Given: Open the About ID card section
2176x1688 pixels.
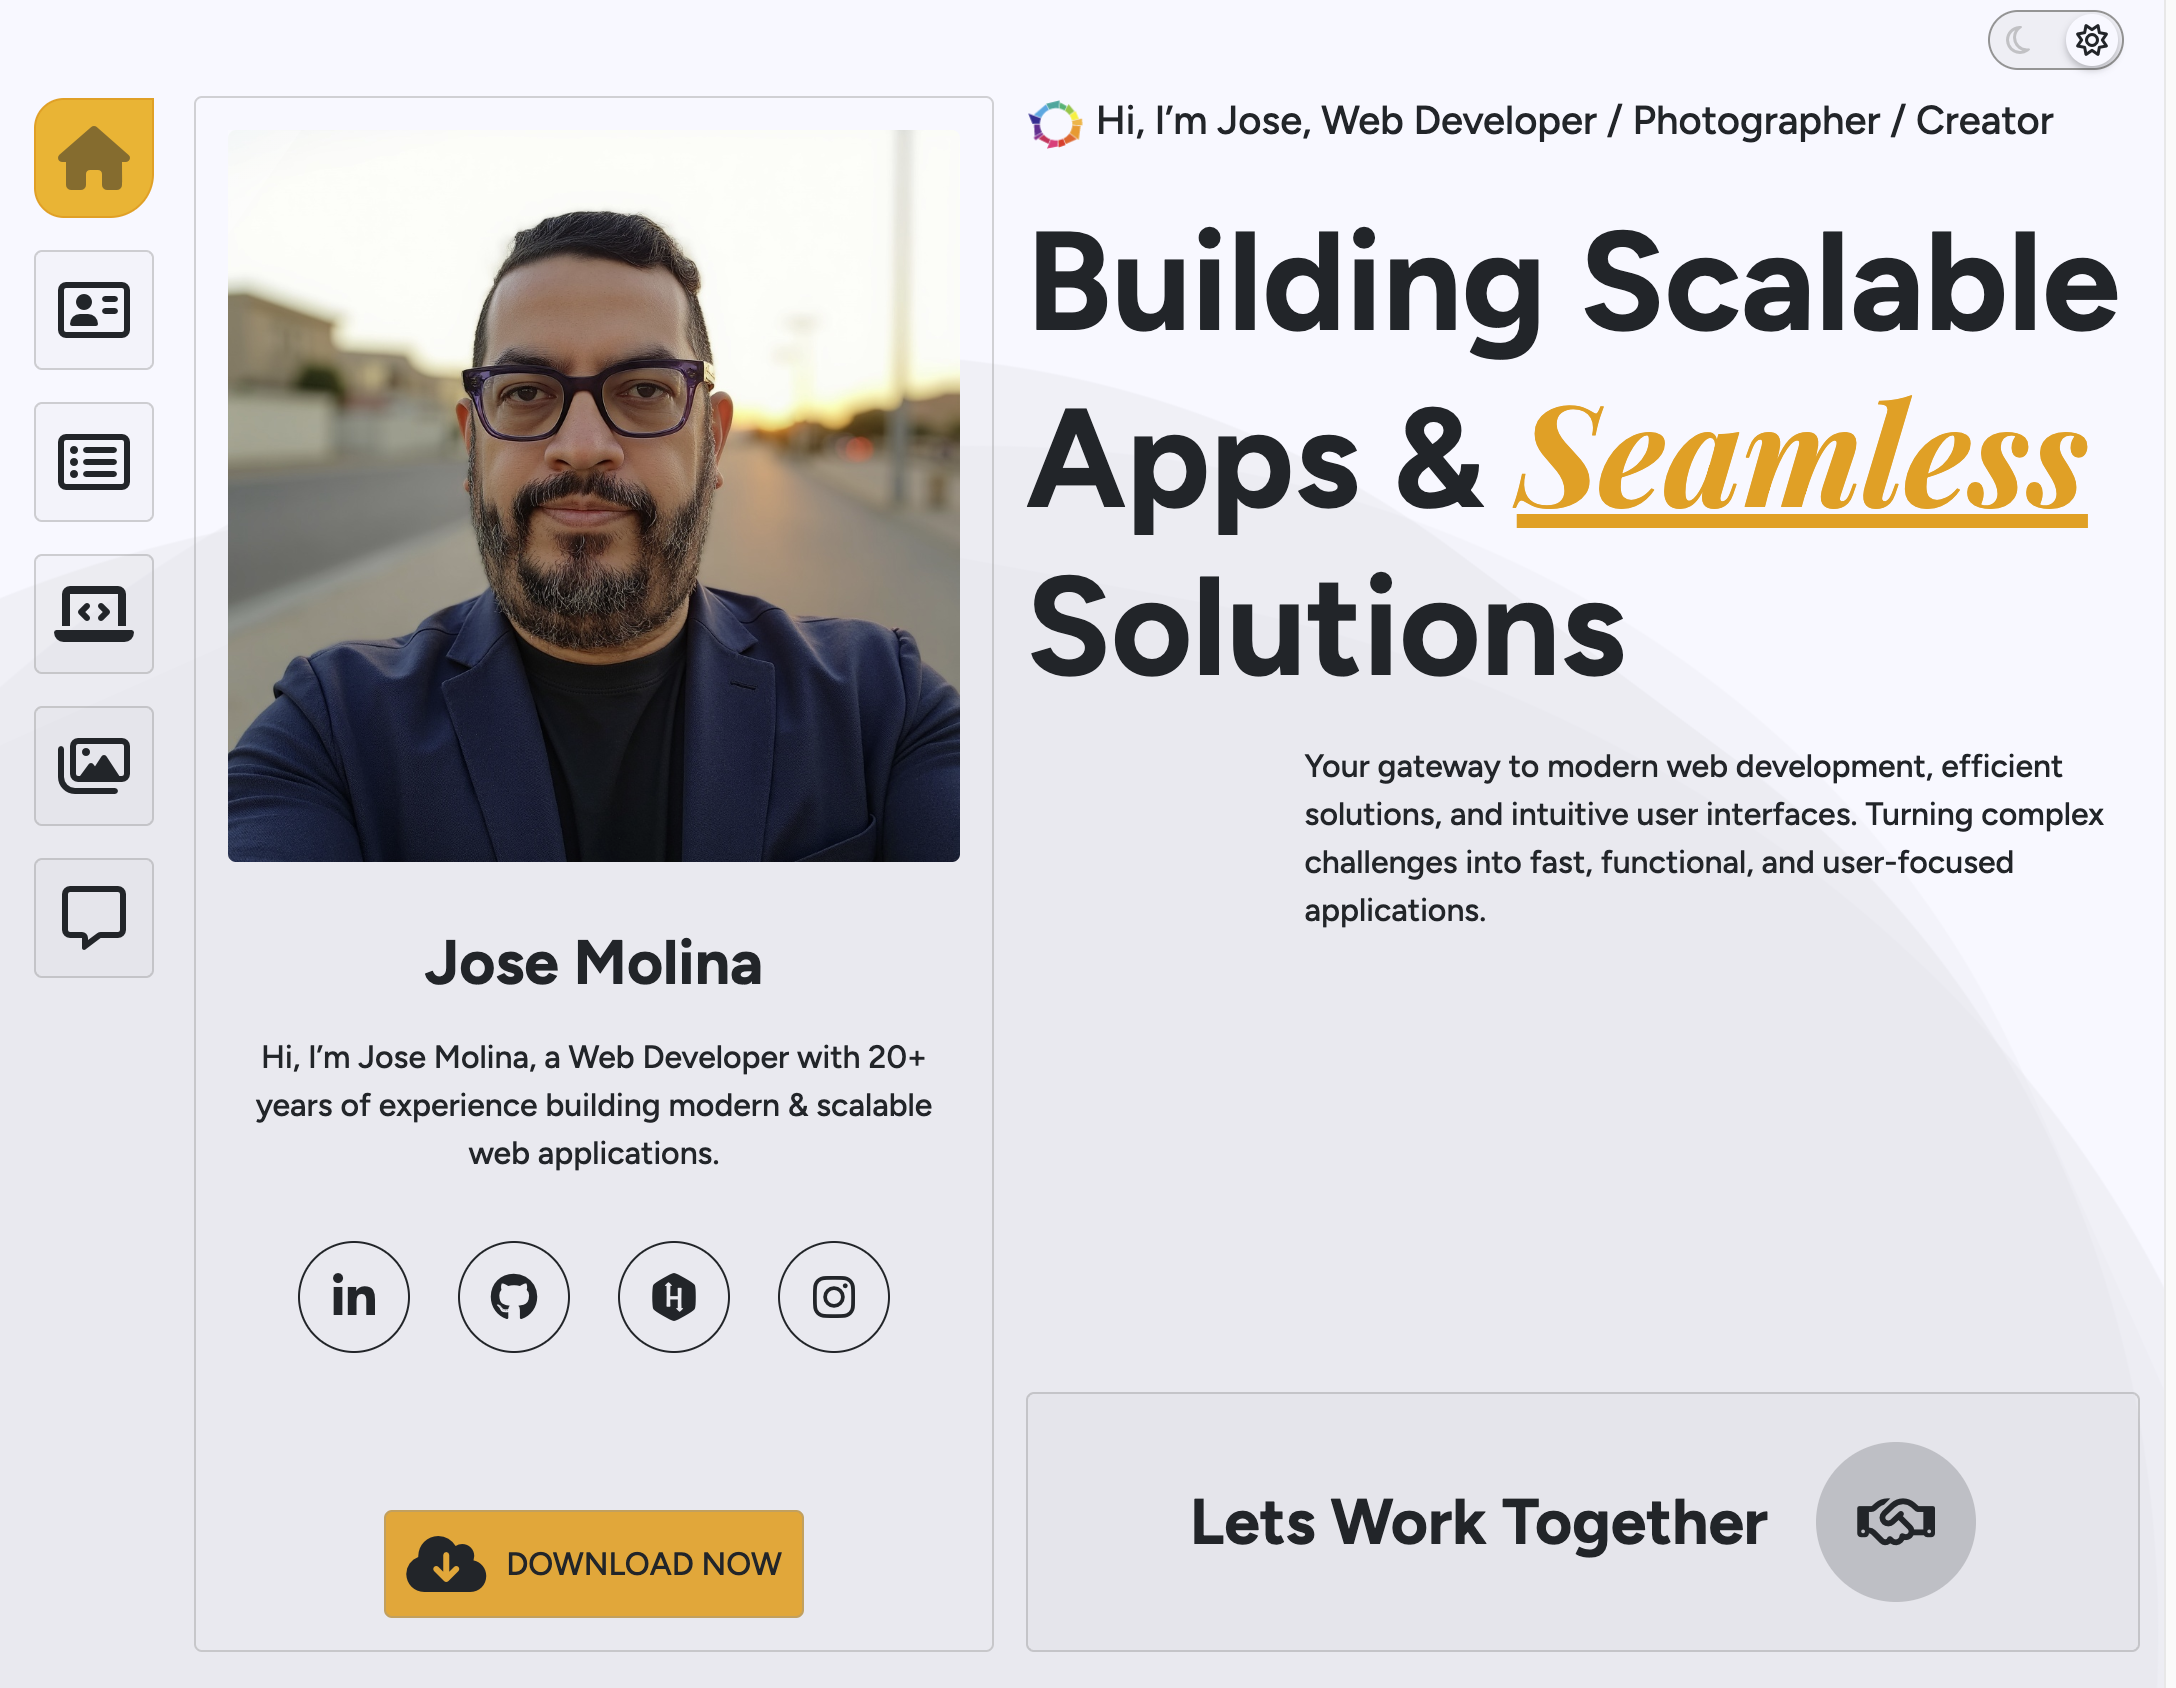Looking at the screenshot, I should pos(94,310).
